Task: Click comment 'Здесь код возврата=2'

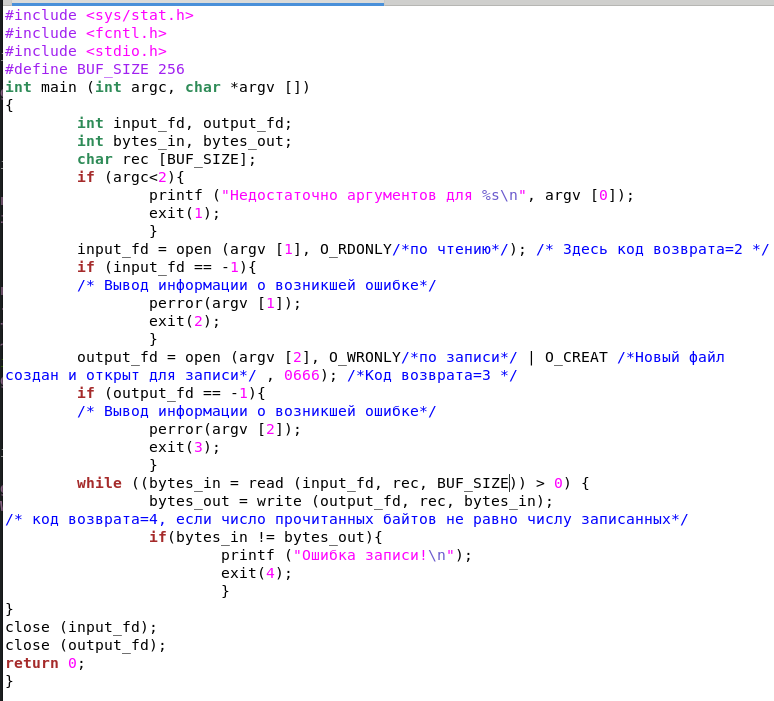Action: click(x=653, y=249)
